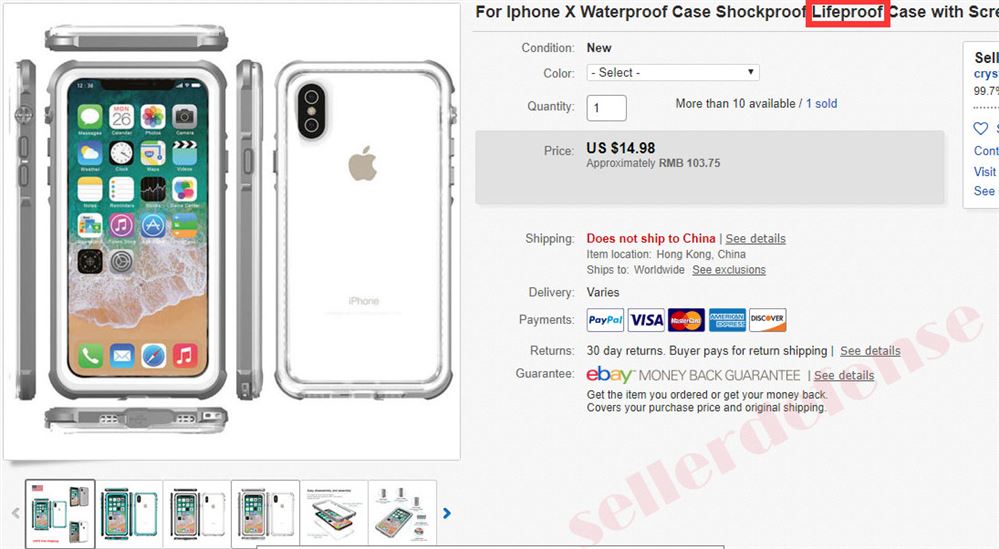The image size is (999, 549).
Task: Open Returns See details link
Action: 870,351
